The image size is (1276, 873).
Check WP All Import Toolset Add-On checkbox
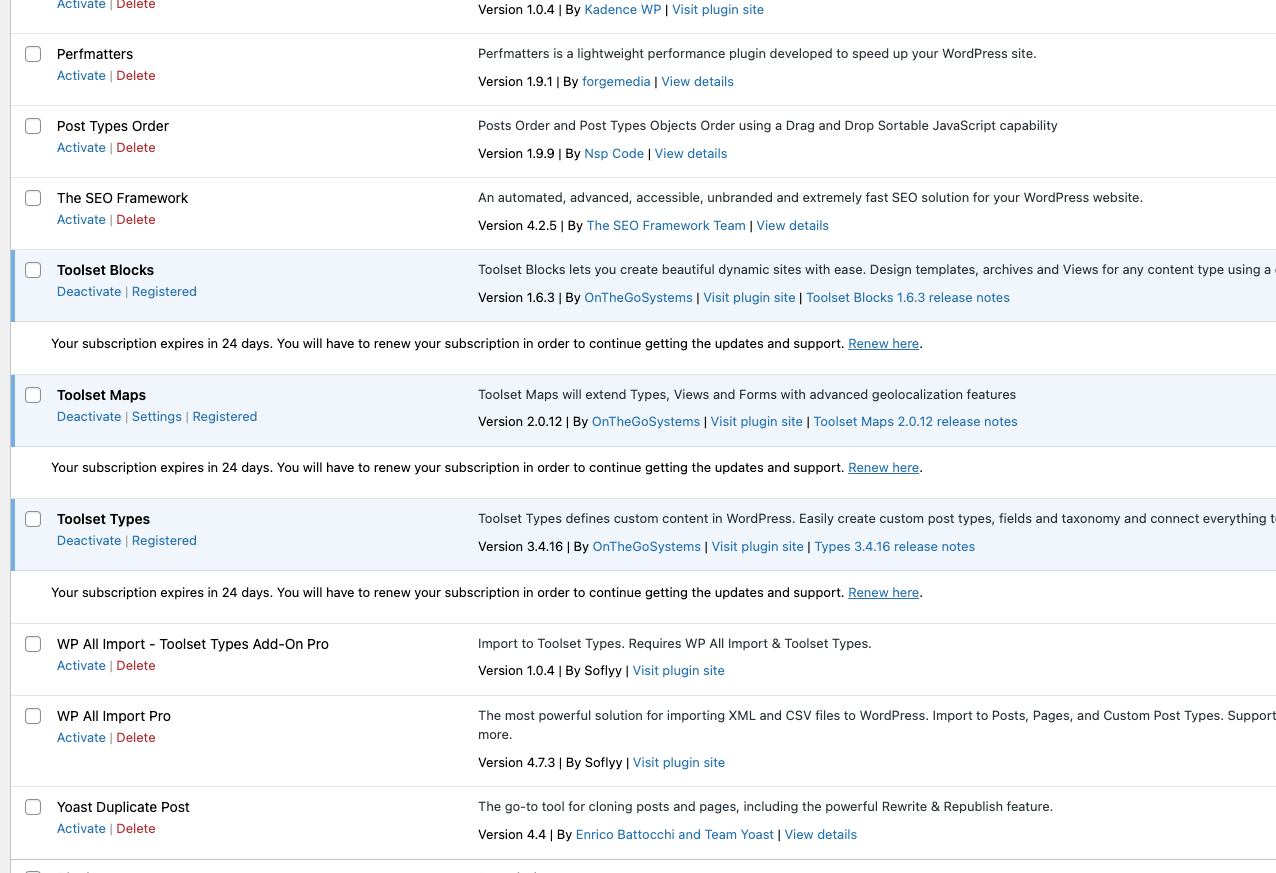[33, 644]
